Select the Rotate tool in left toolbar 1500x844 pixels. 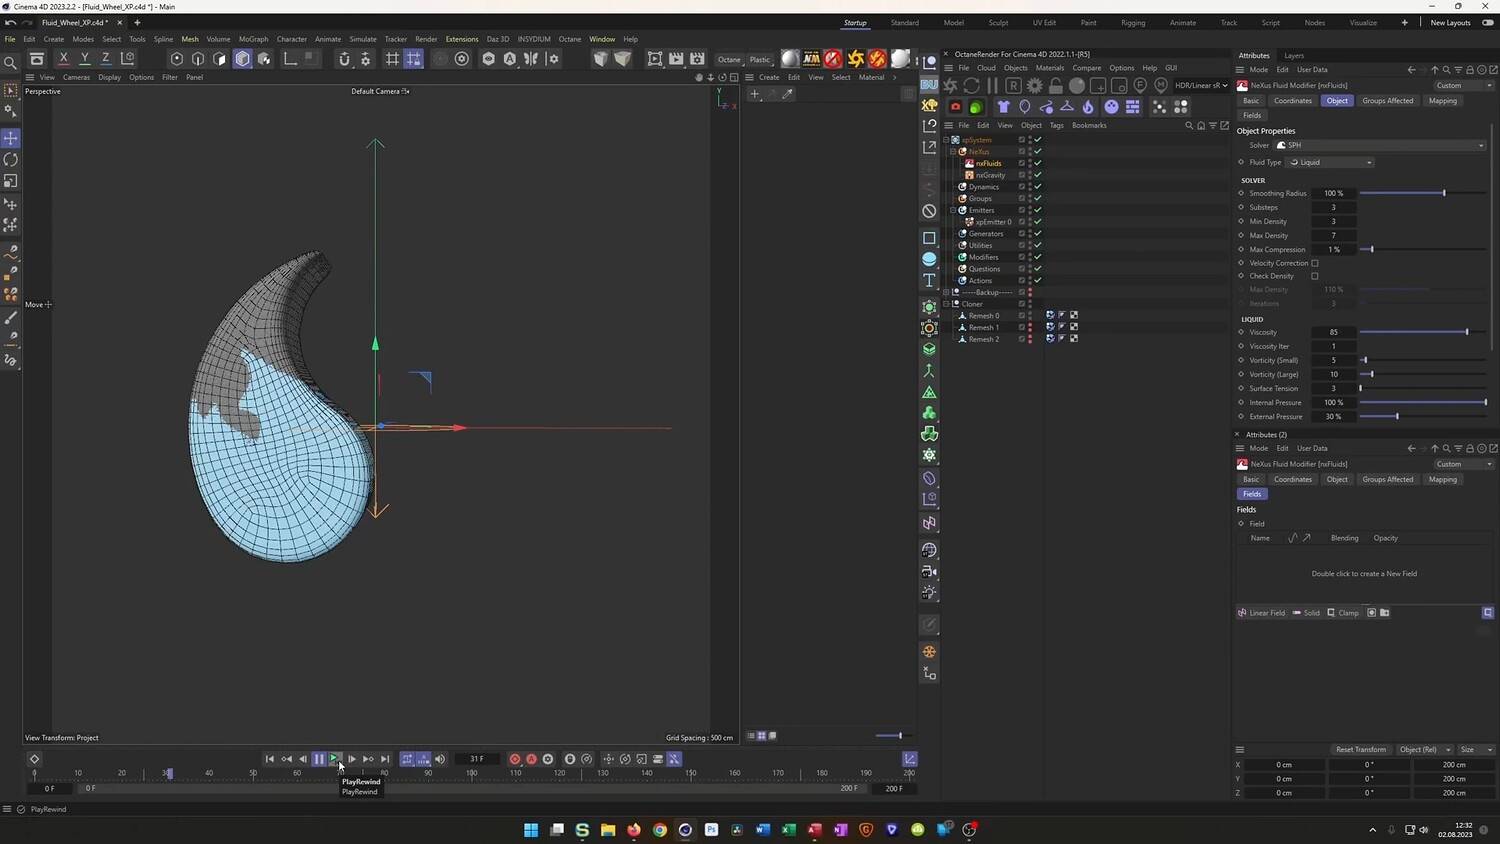tap(11, 160)
